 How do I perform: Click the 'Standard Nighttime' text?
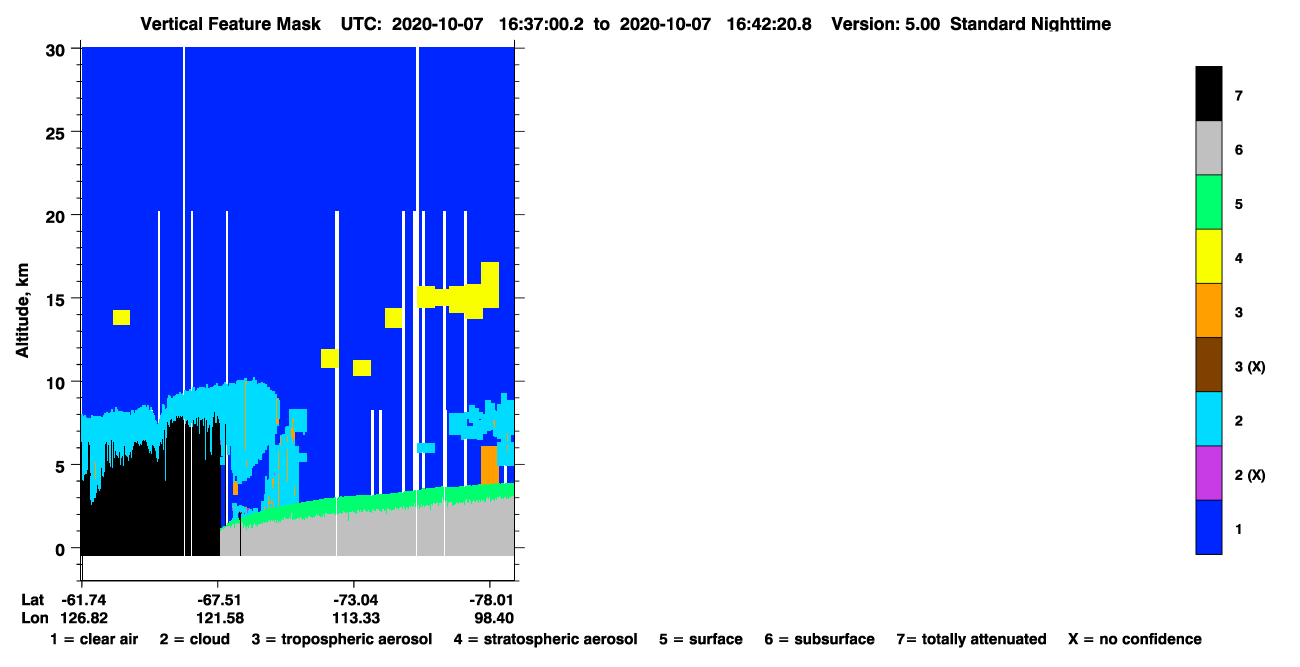[1031, 23]
